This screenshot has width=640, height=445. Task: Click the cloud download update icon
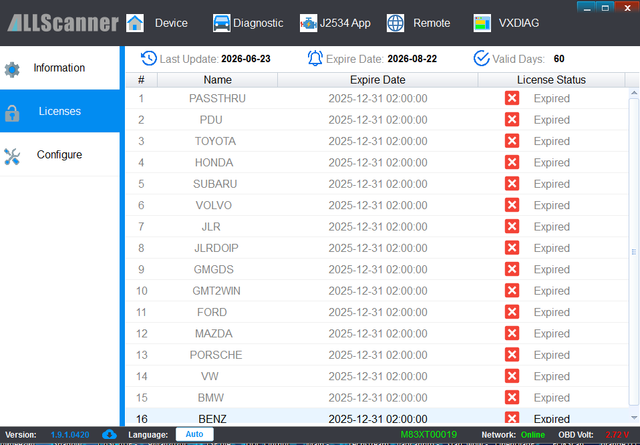tap(109, 435)
